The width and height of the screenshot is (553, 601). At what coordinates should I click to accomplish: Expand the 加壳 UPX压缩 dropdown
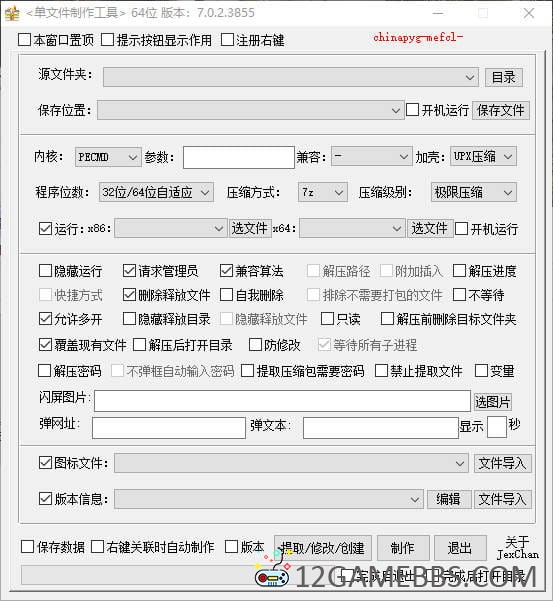(483, 156)
